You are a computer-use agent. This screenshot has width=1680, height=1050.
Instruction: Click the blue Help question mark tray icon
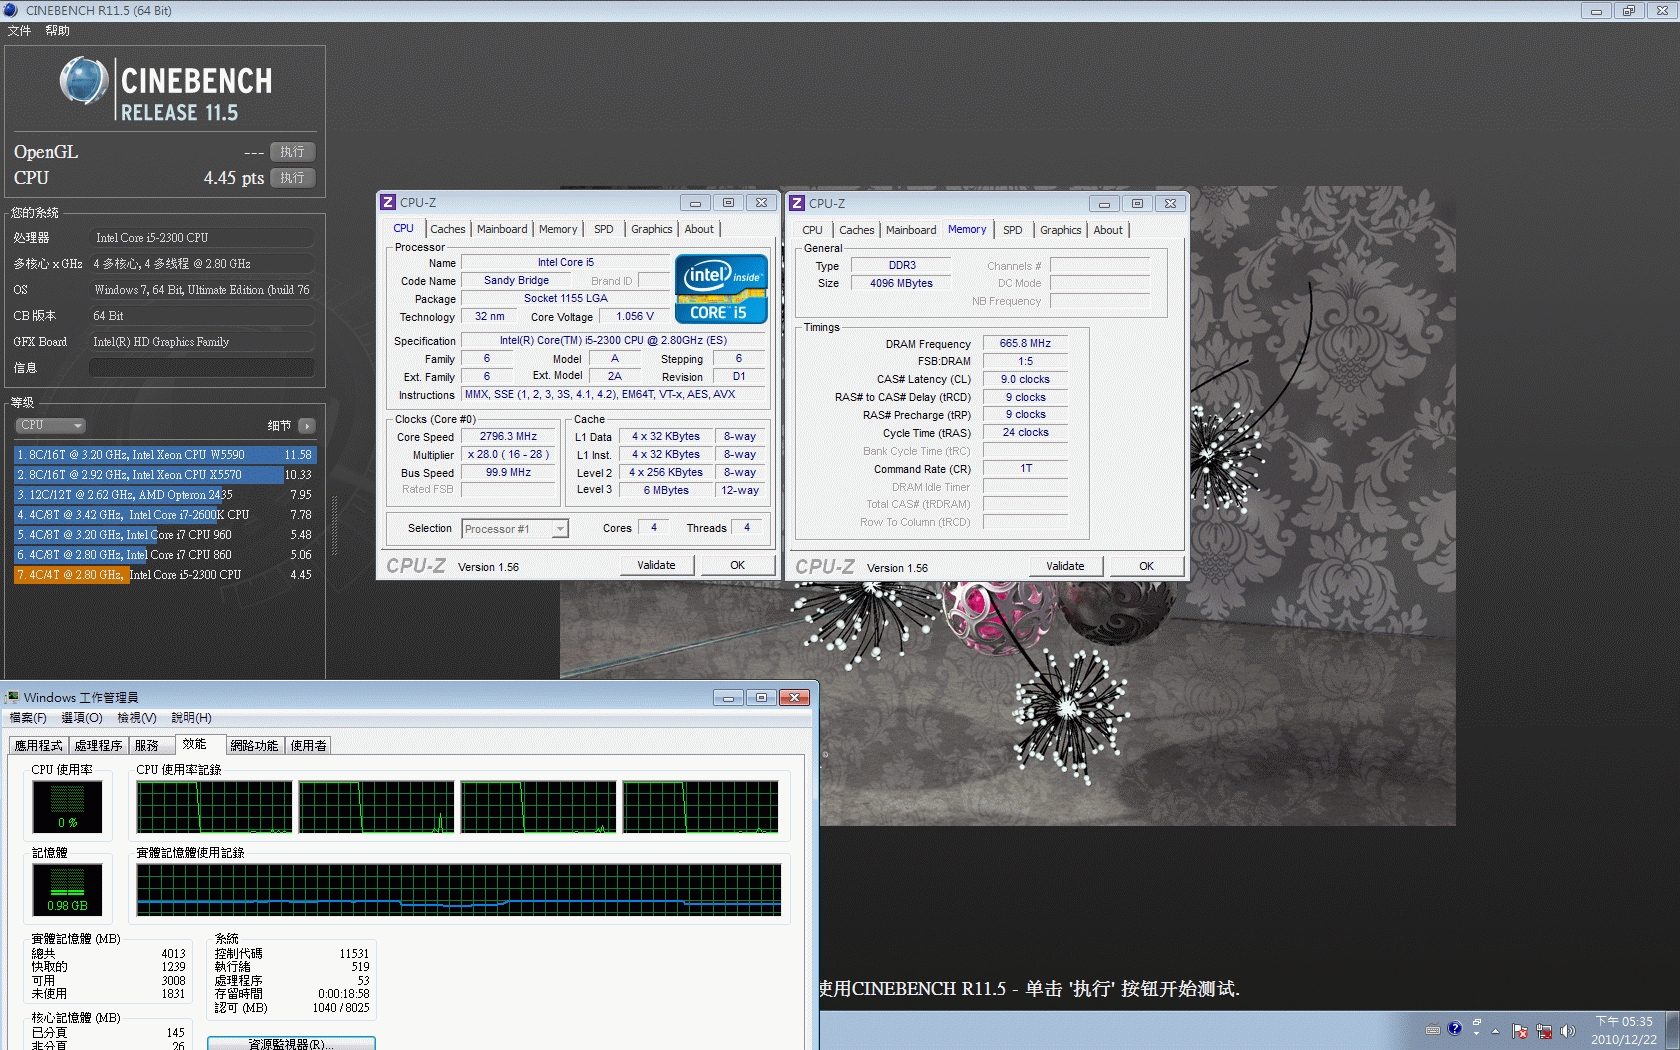[1455, 1028]
